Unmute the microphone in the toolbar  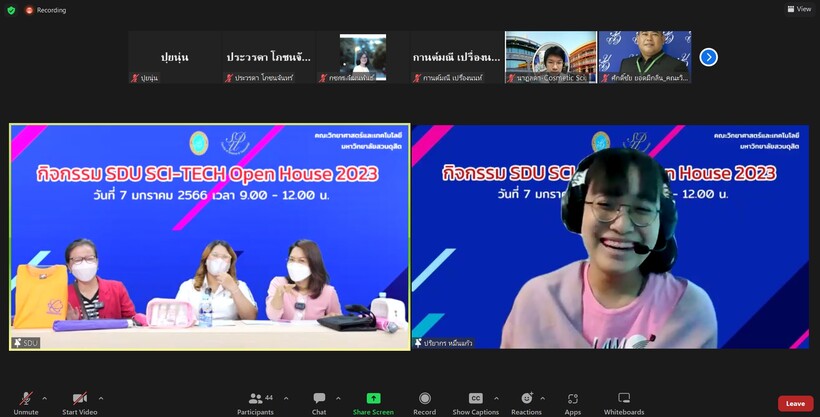(x=26, y=403)
